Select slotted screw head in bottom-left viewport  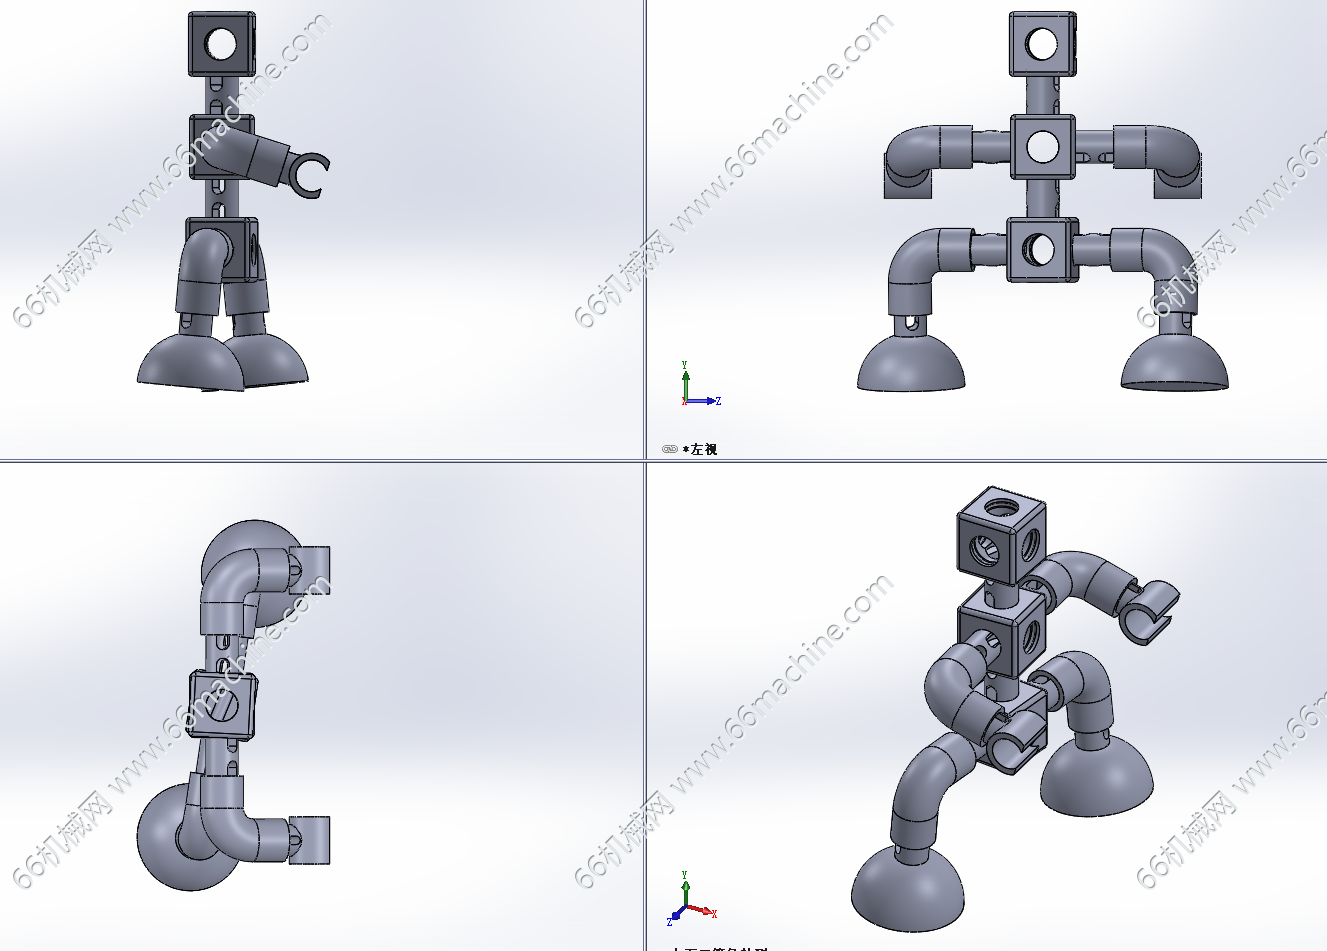click(x=225, y=706)
